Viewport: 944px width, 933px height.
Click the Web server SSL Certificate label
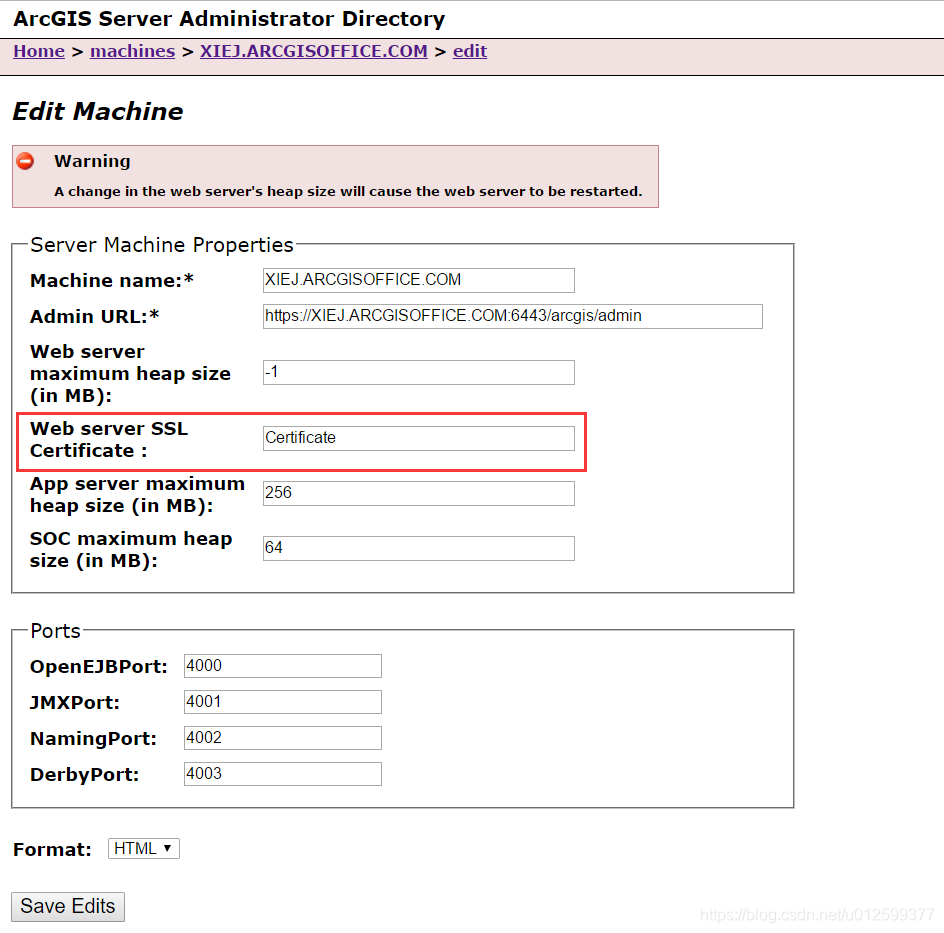(109, 439)
